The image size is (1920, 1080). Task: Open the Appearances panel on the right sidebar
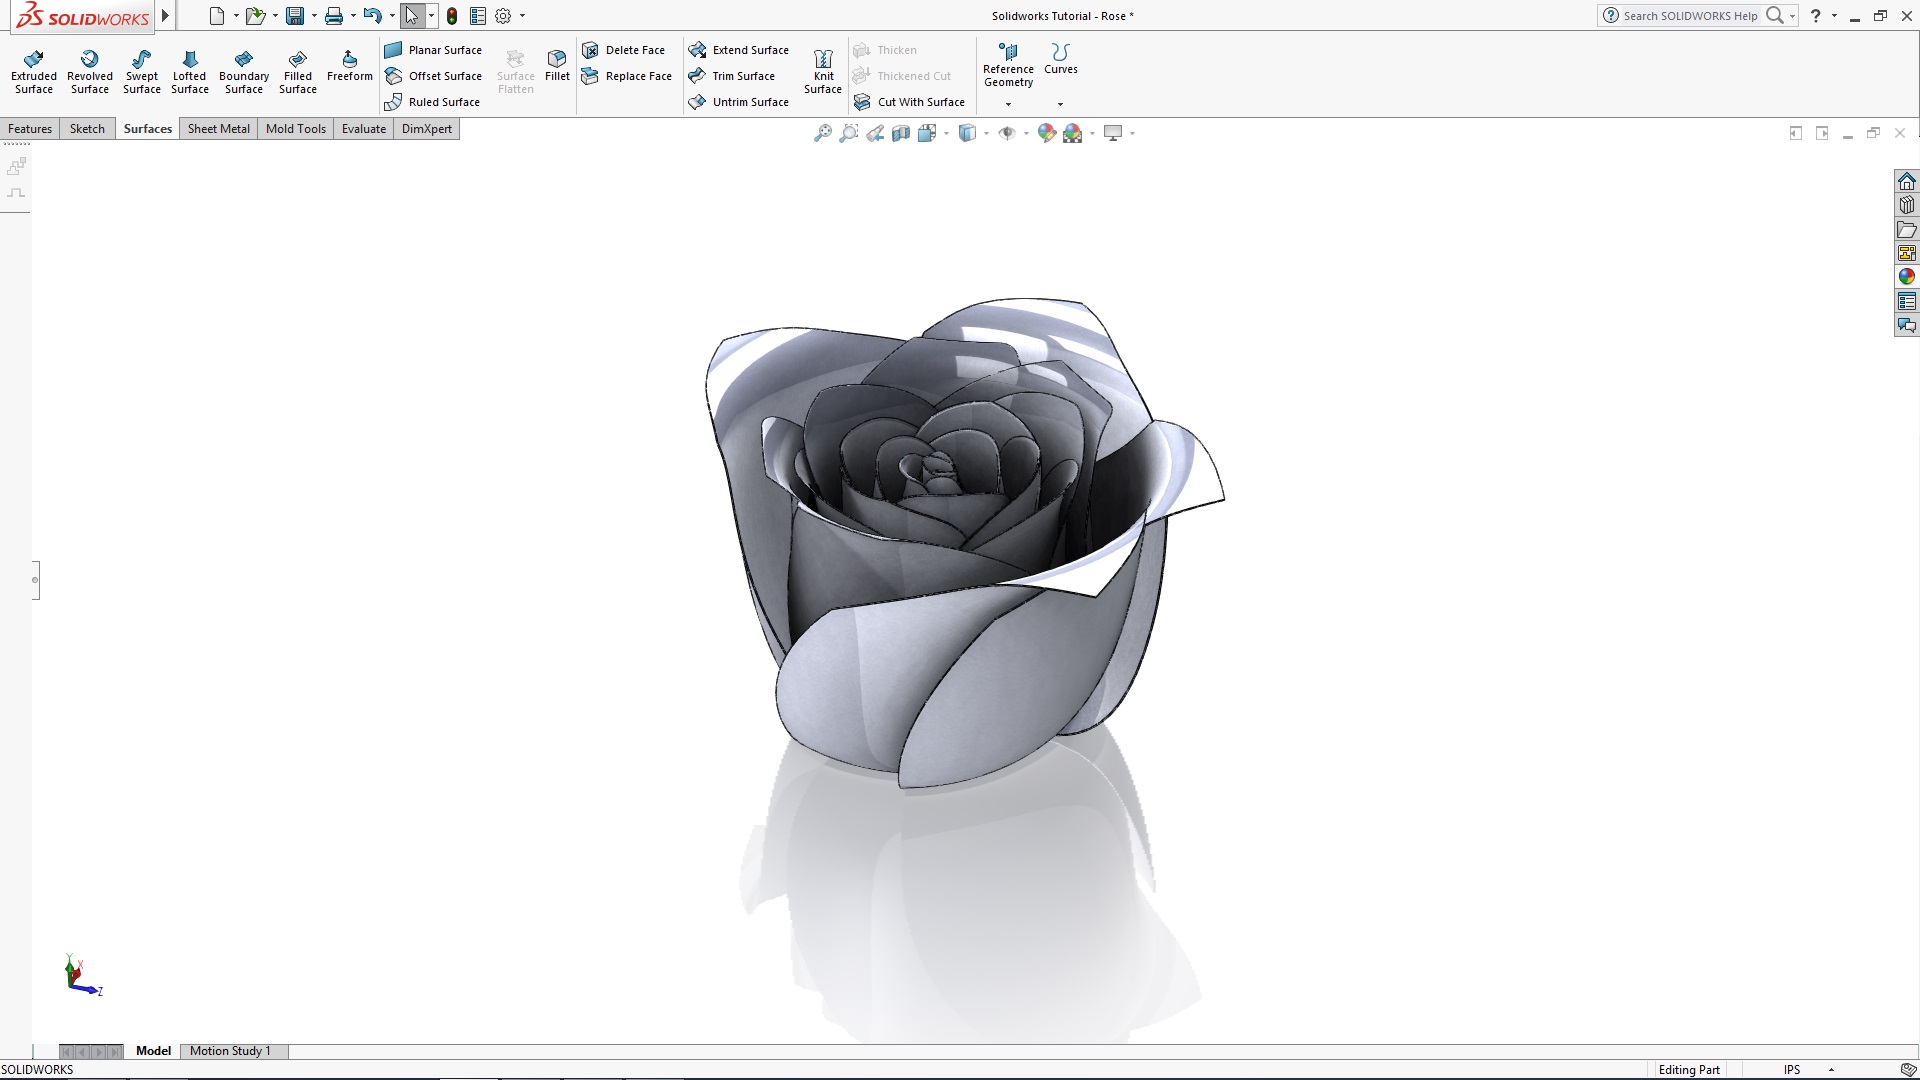1908,277
